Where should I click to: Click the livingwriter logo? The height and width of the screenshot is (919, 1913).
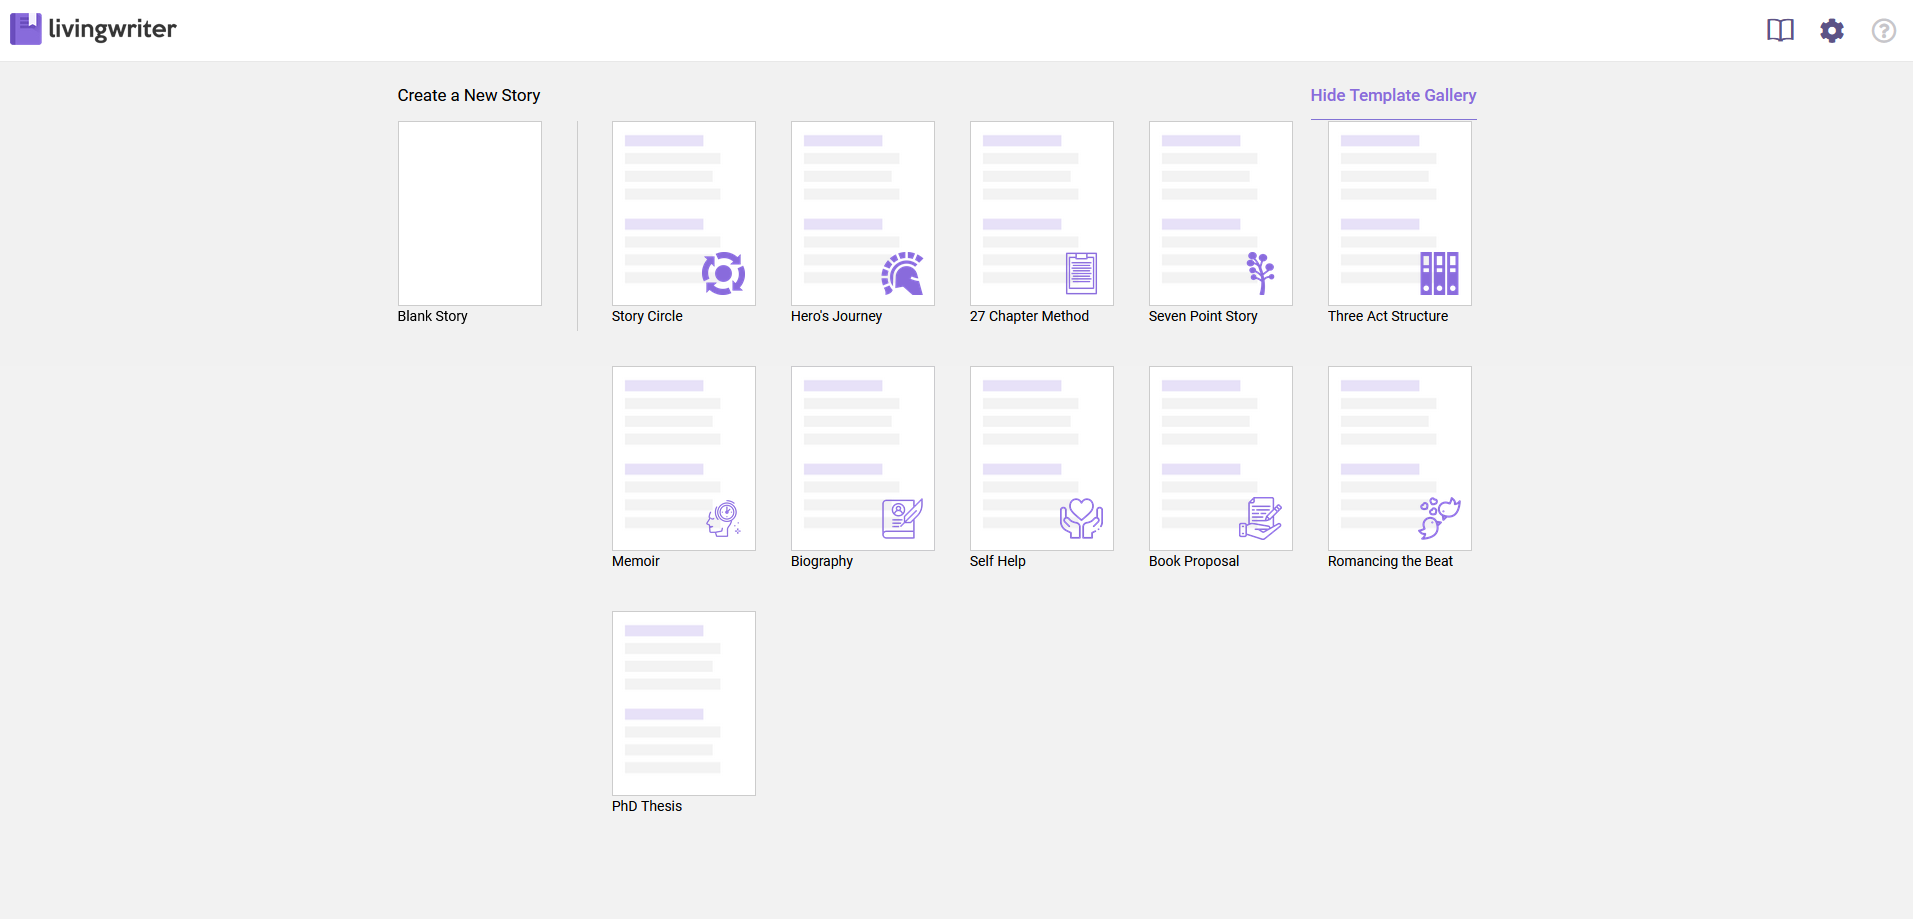[x=93, y=29]
